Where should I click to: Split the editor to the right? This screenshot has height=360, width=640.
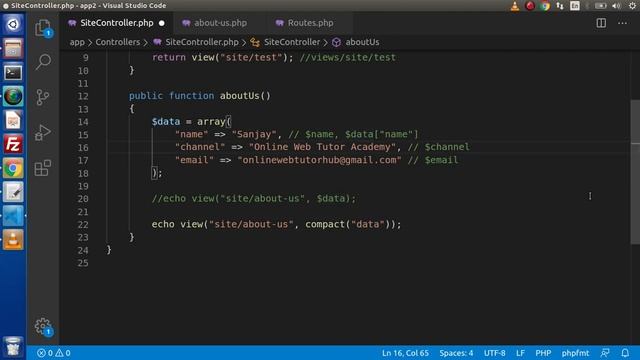click(601, 23)
